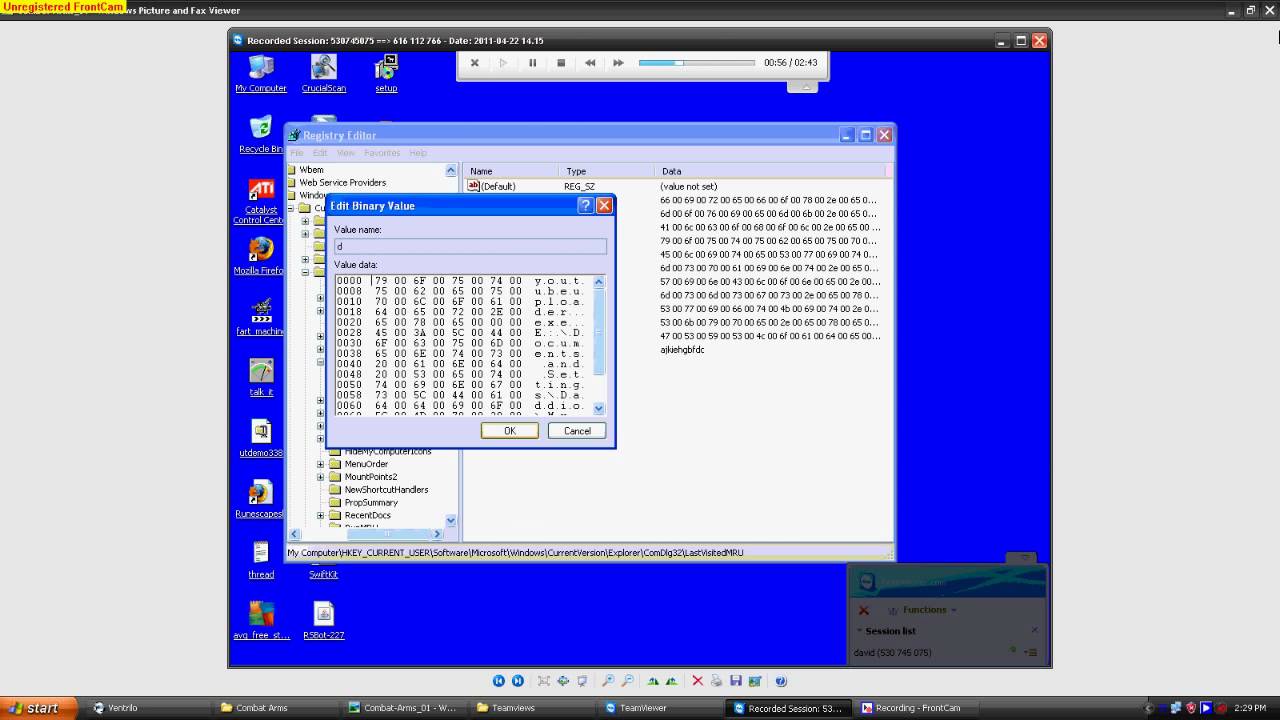The height and width of the screenshot is (720, 1280).
Task: Go to next image in picture viewer
Action: (518, 681)
